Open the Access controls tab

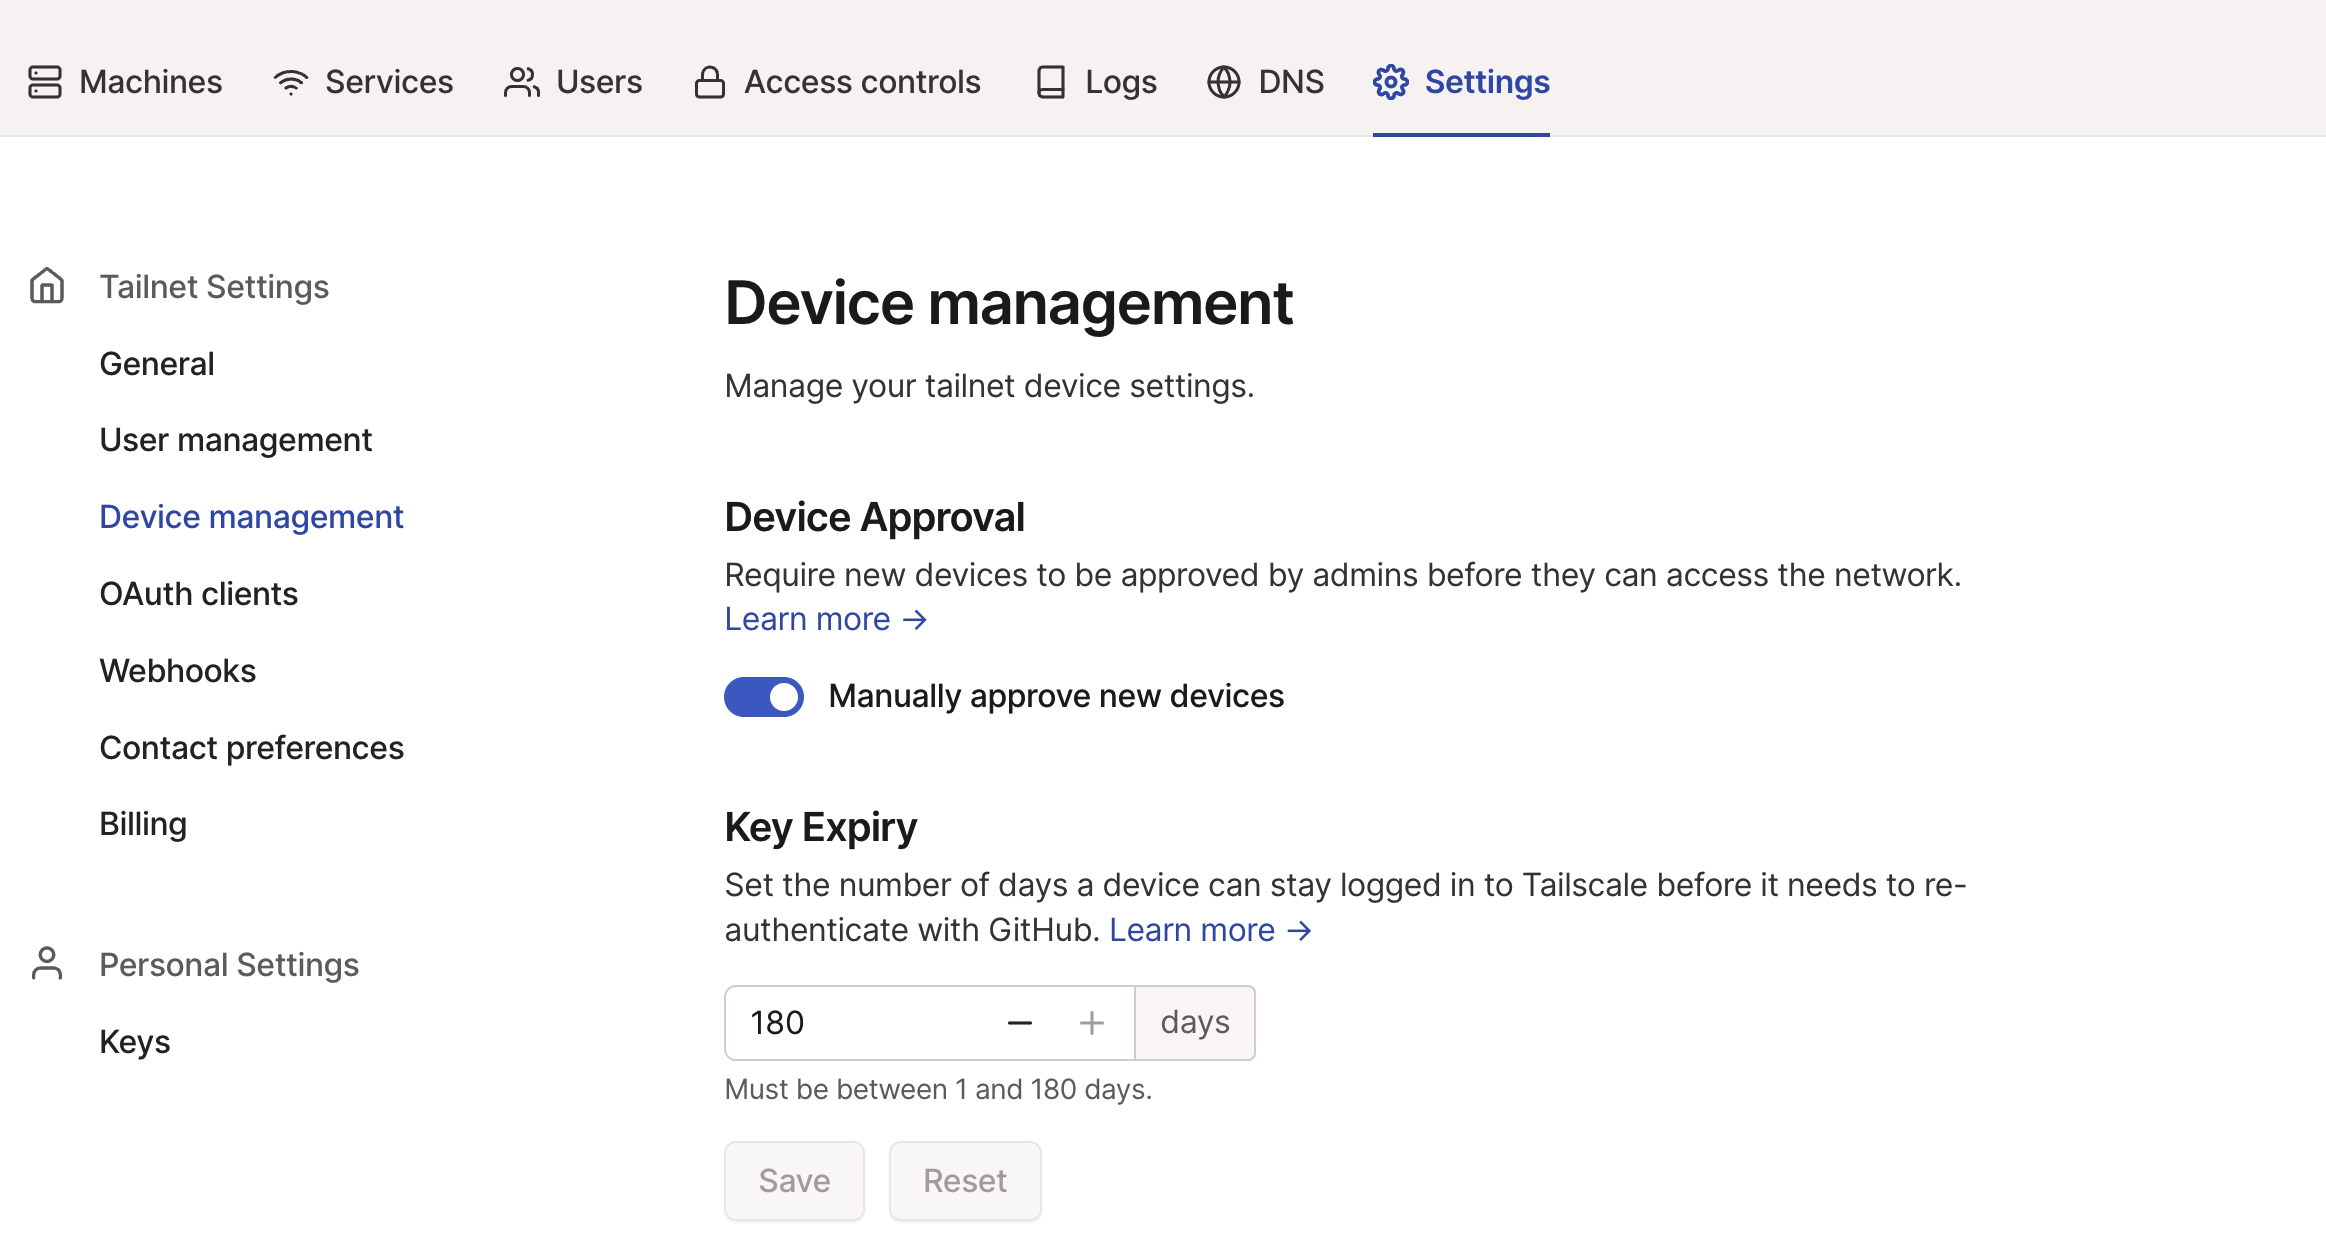coord(838,82)
